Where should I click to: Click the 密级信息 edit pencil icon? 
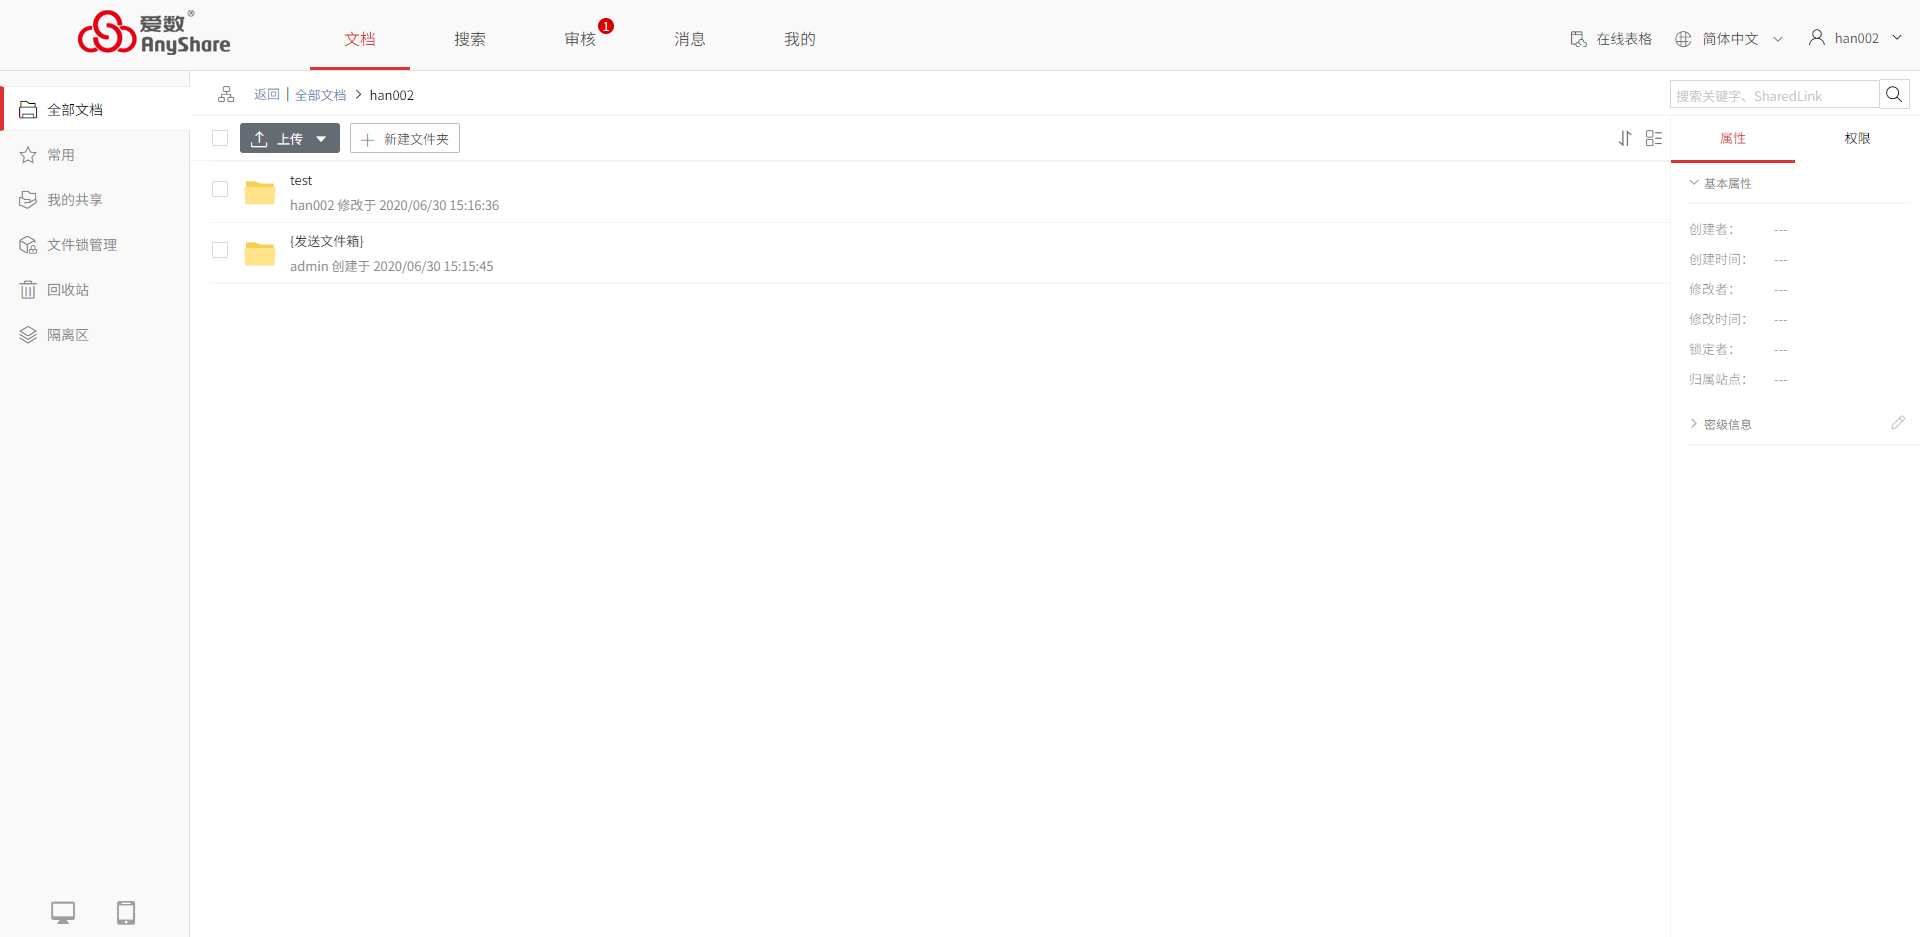tap(1898, 422)
